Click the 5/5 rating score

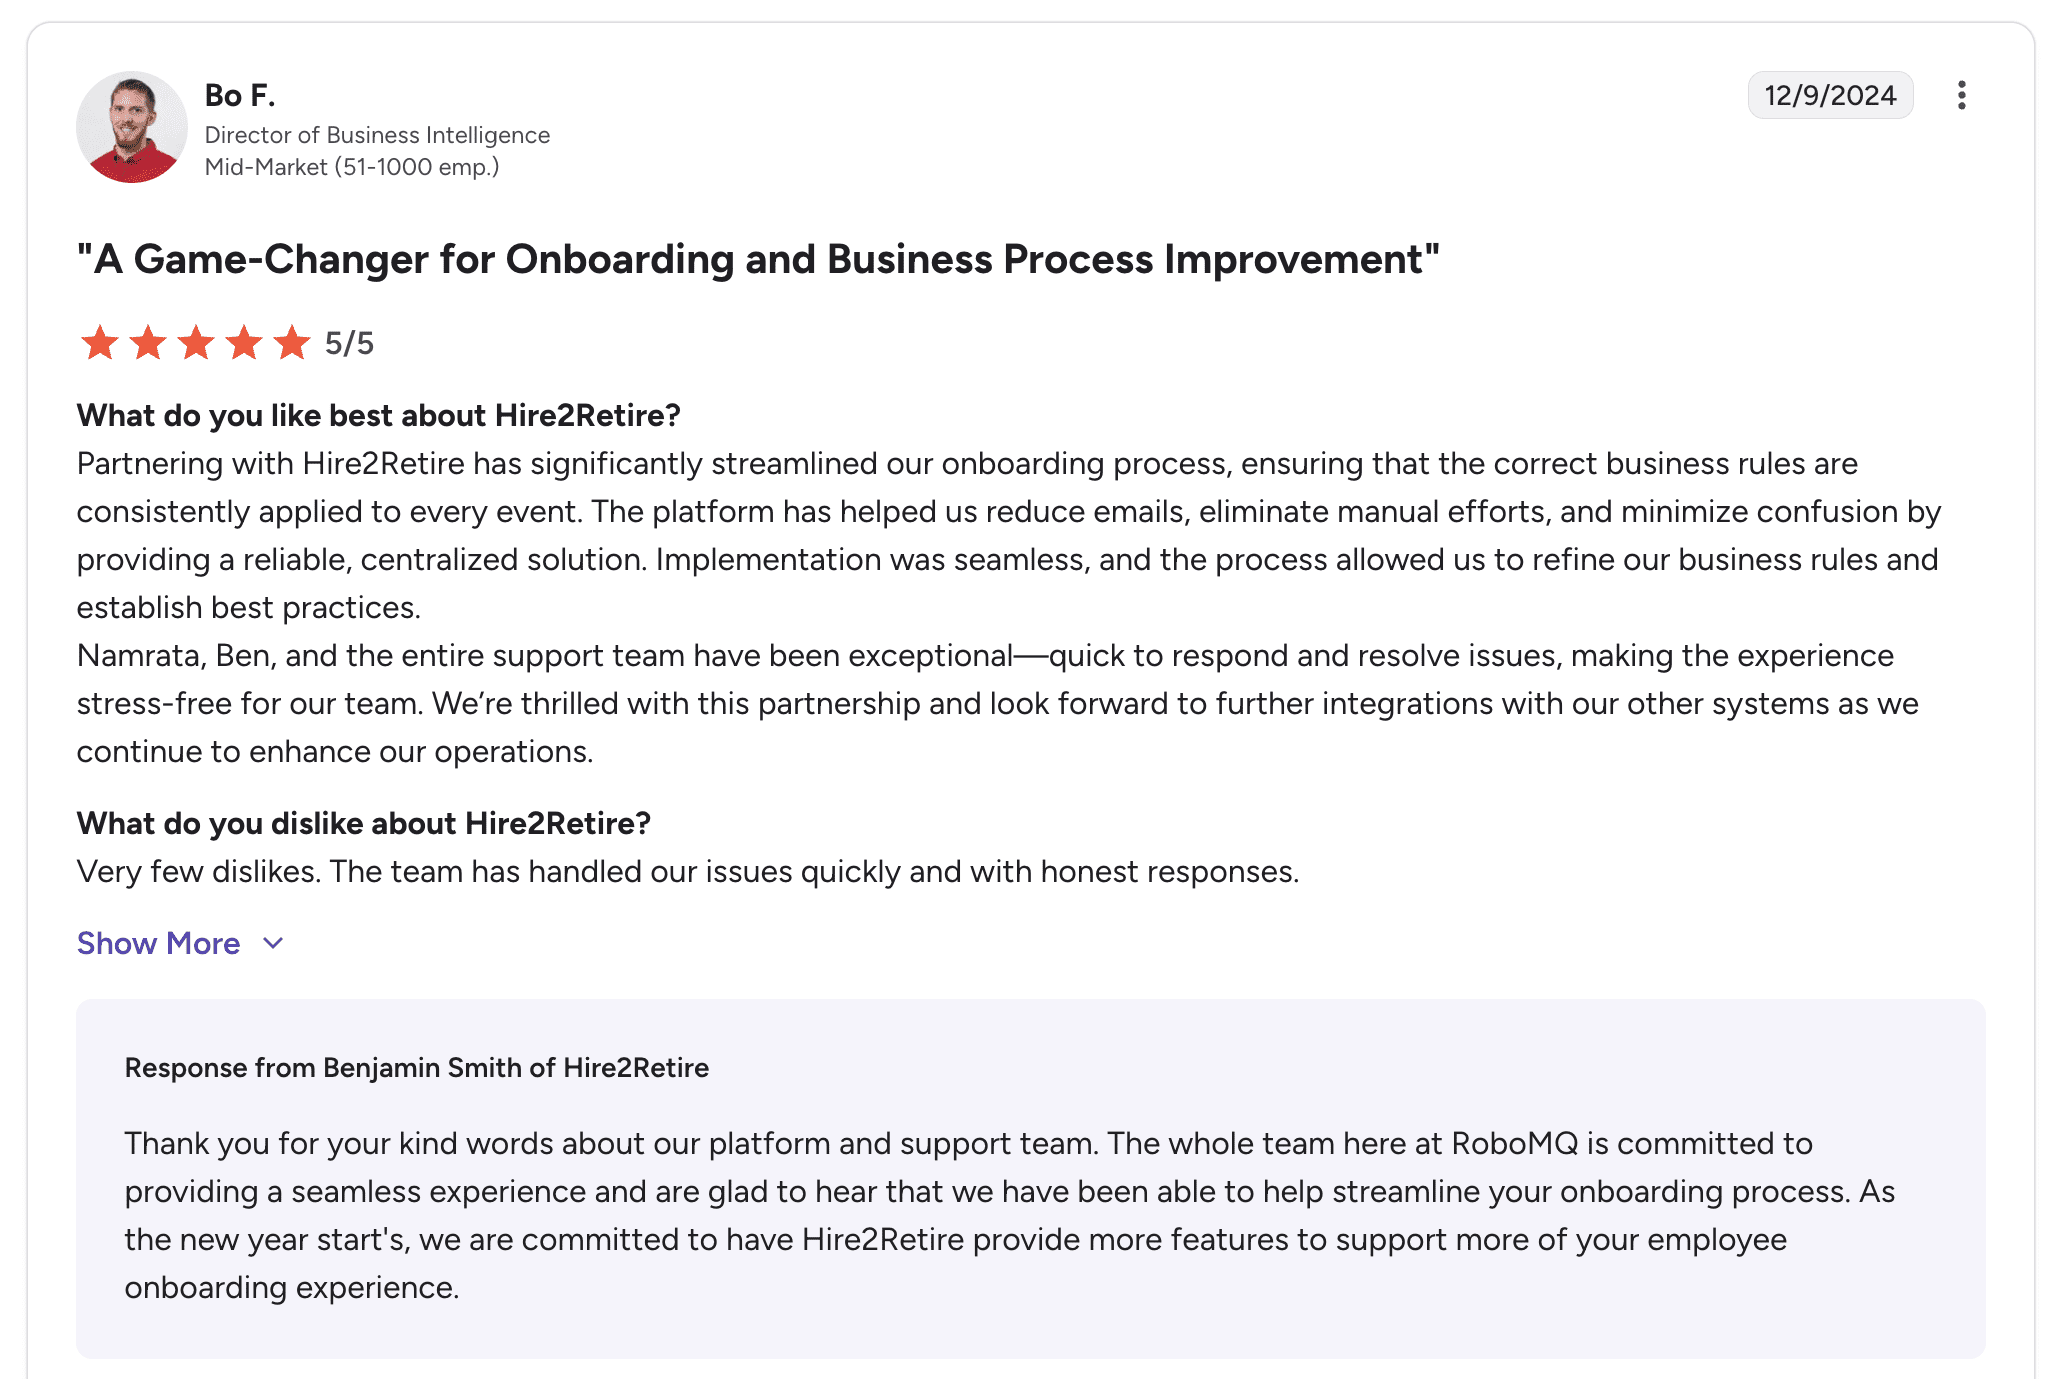point(349,343)
